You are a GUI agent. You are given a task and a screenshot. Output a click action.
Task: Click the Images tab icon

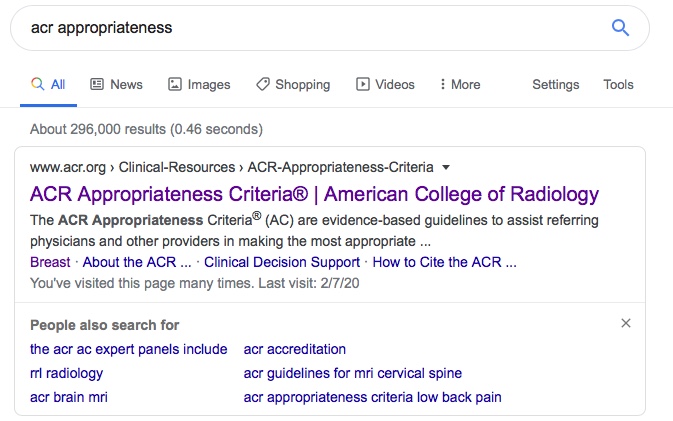[x=175, y=84]
